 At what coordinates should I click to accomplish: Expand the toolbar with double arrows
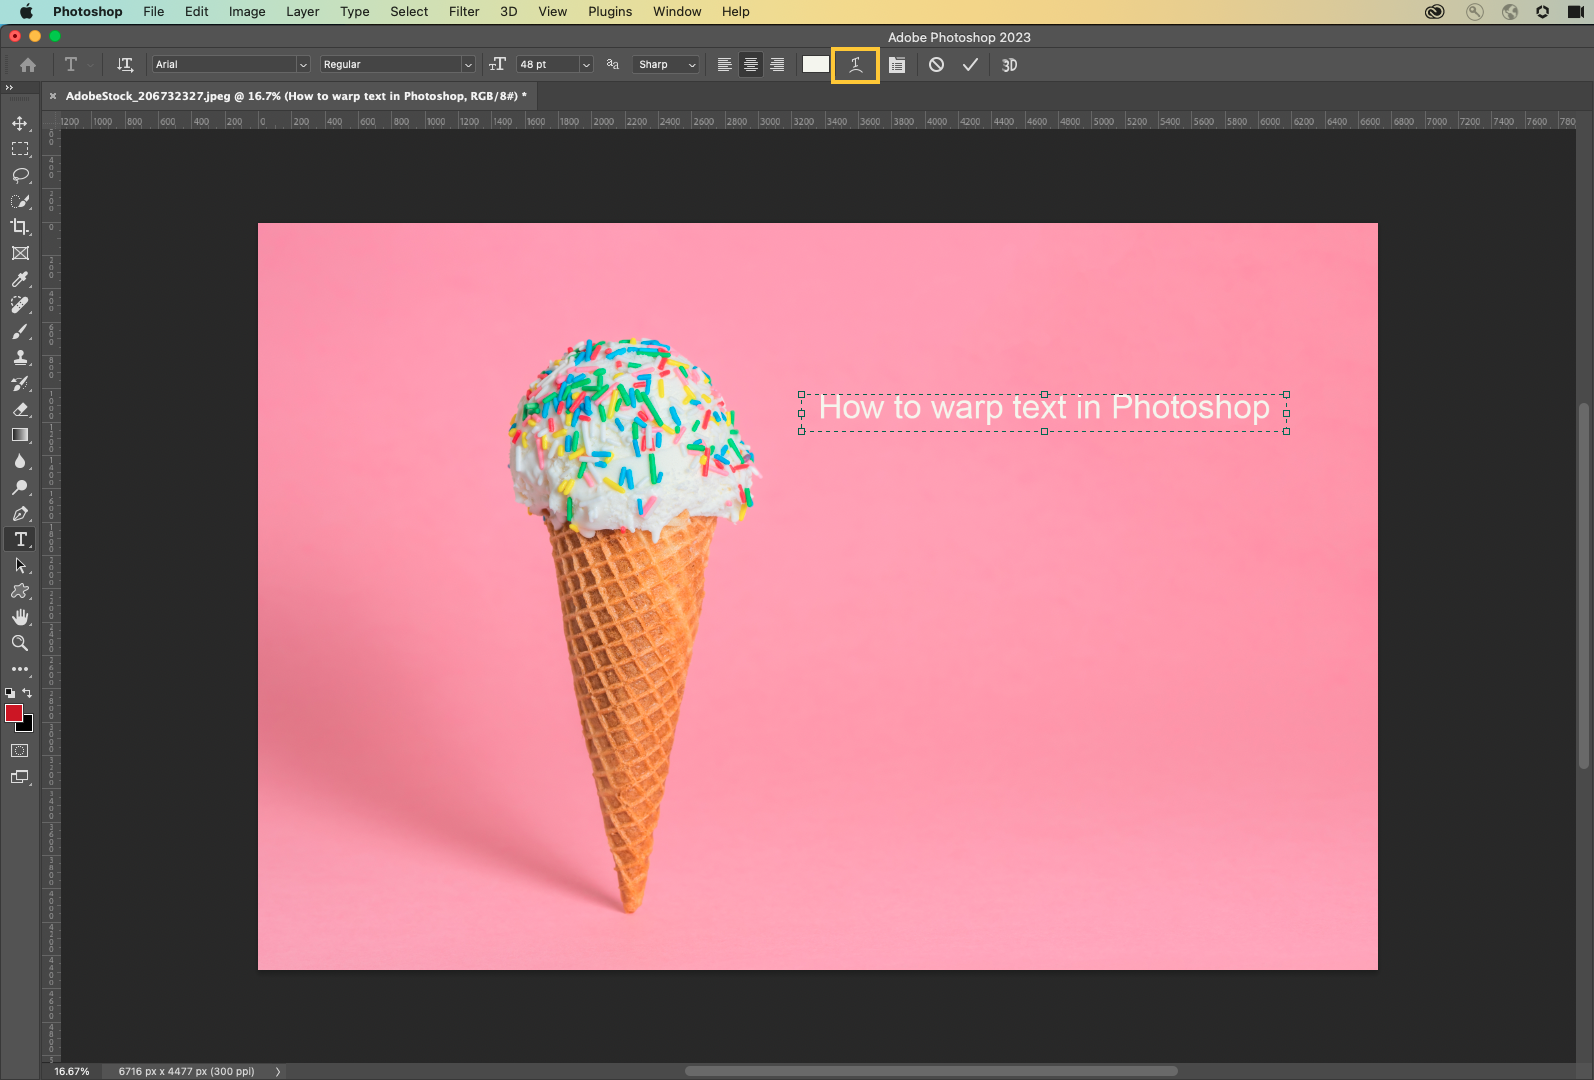[x=9, y=88]
